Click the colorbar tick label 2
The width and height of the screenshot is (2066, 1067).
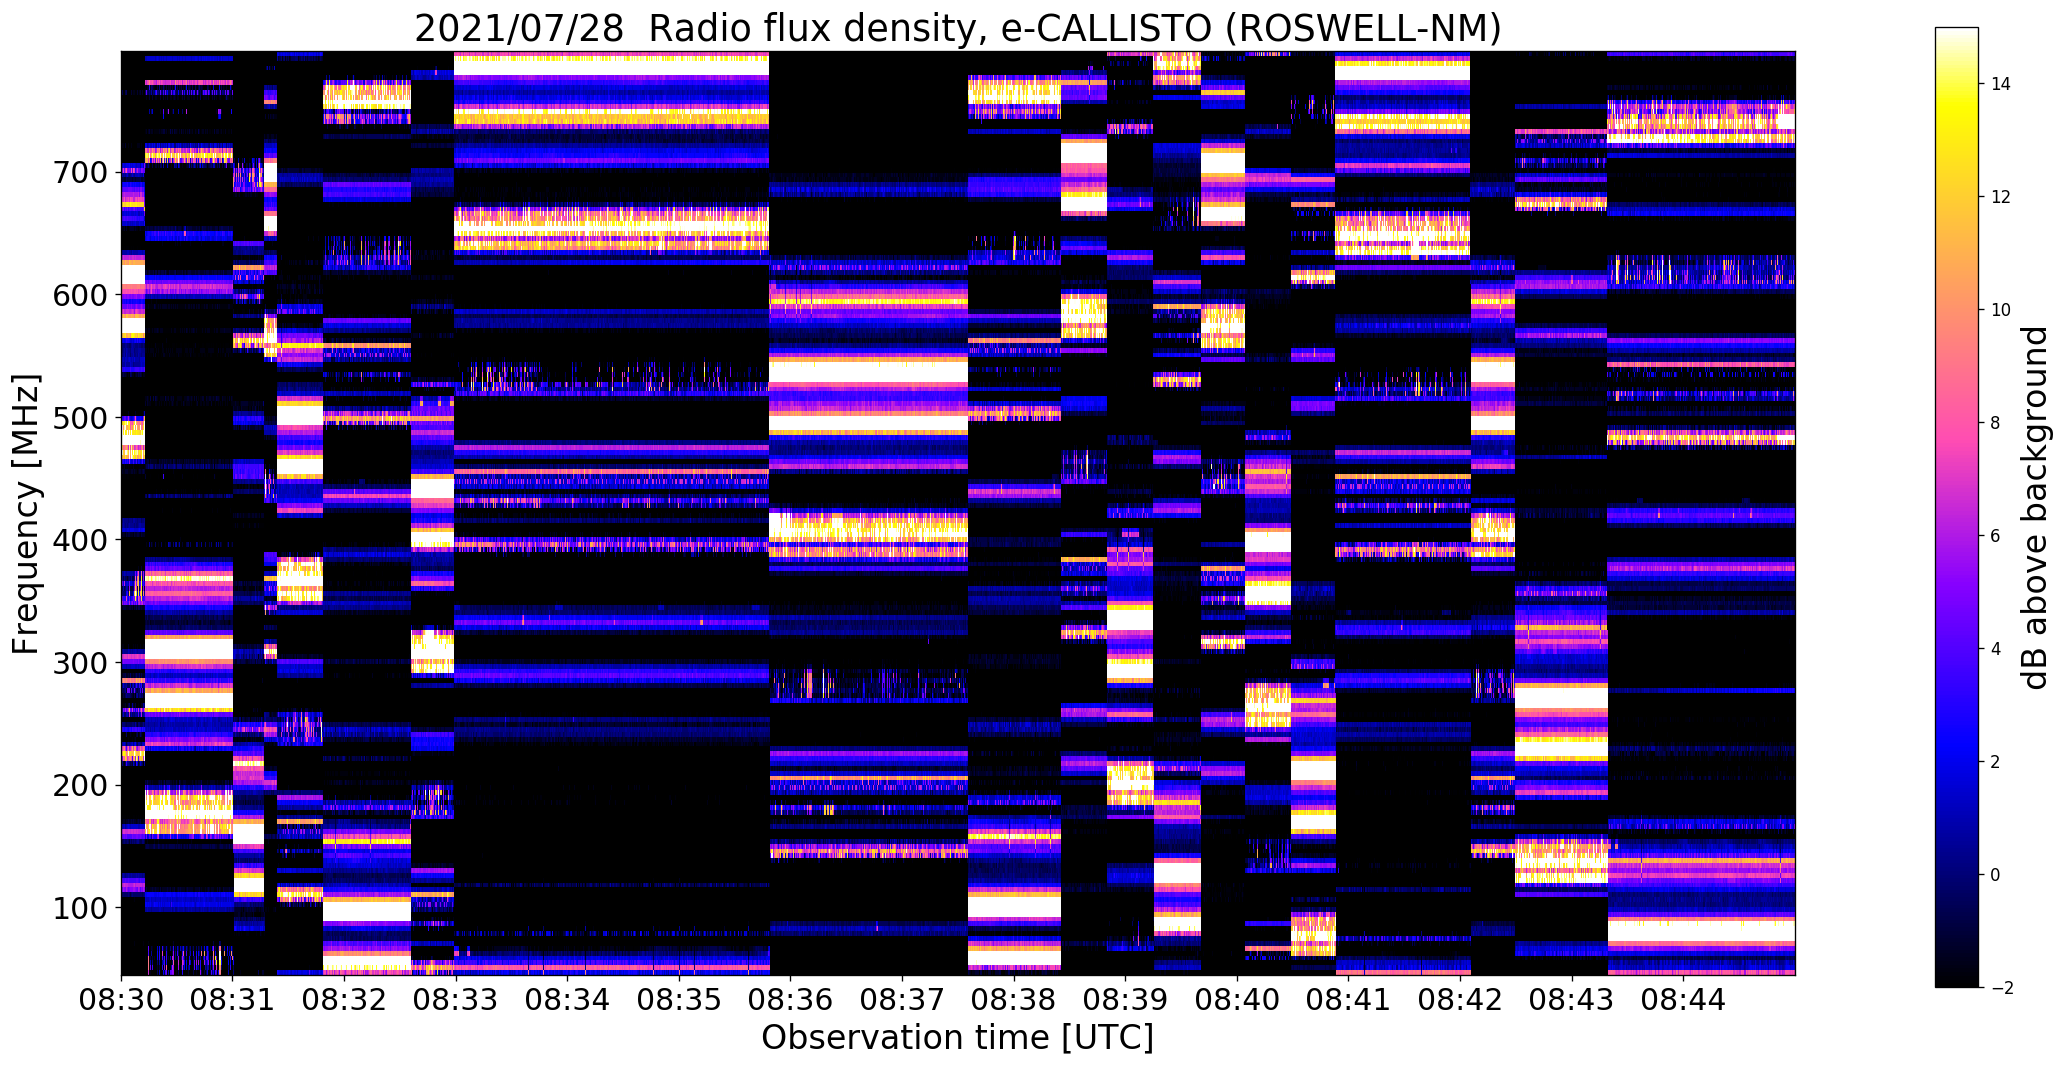point(1995,762)
